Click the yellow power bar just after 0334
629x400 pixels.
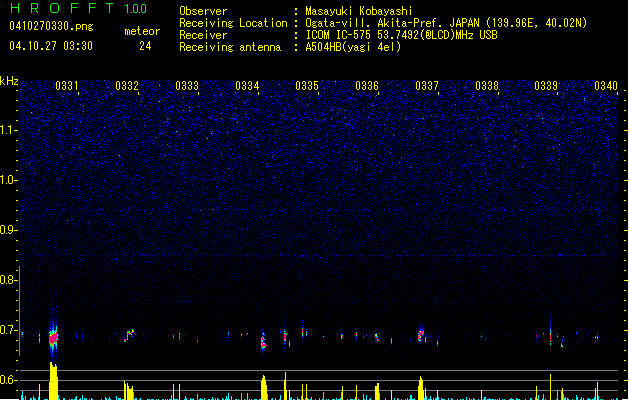(x=264, y=387)
